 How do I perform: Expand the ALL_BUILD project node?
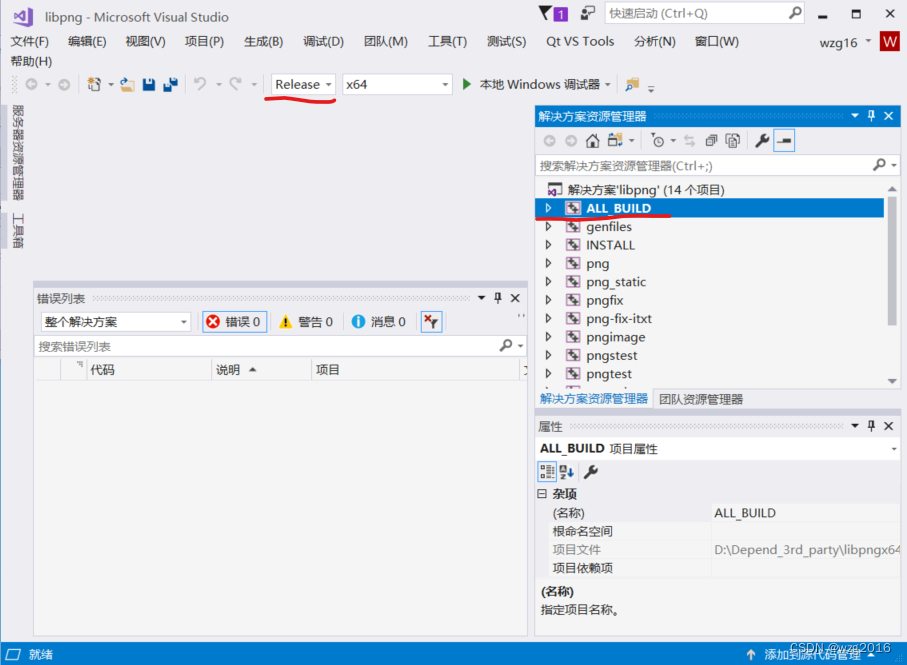point(547,208)
